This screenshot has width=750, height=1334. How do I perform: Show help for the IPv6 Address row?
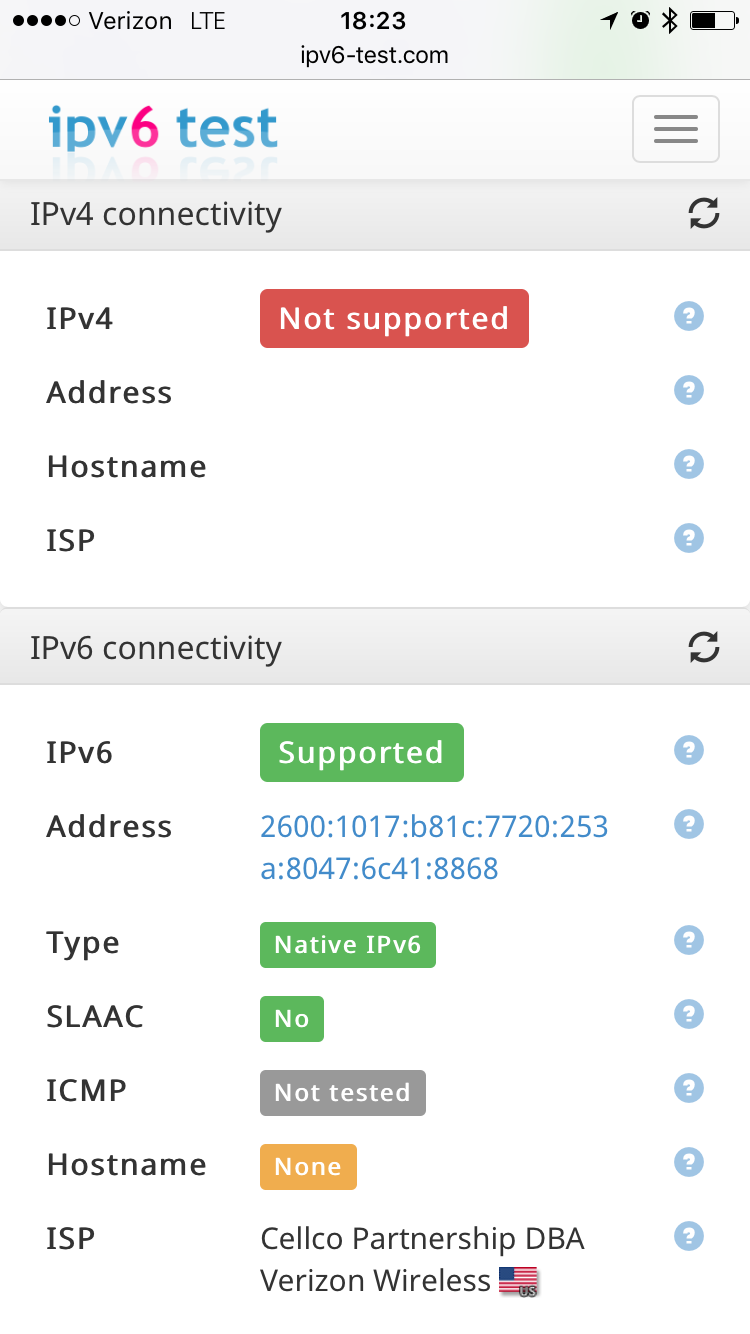(x=688, y=824)
